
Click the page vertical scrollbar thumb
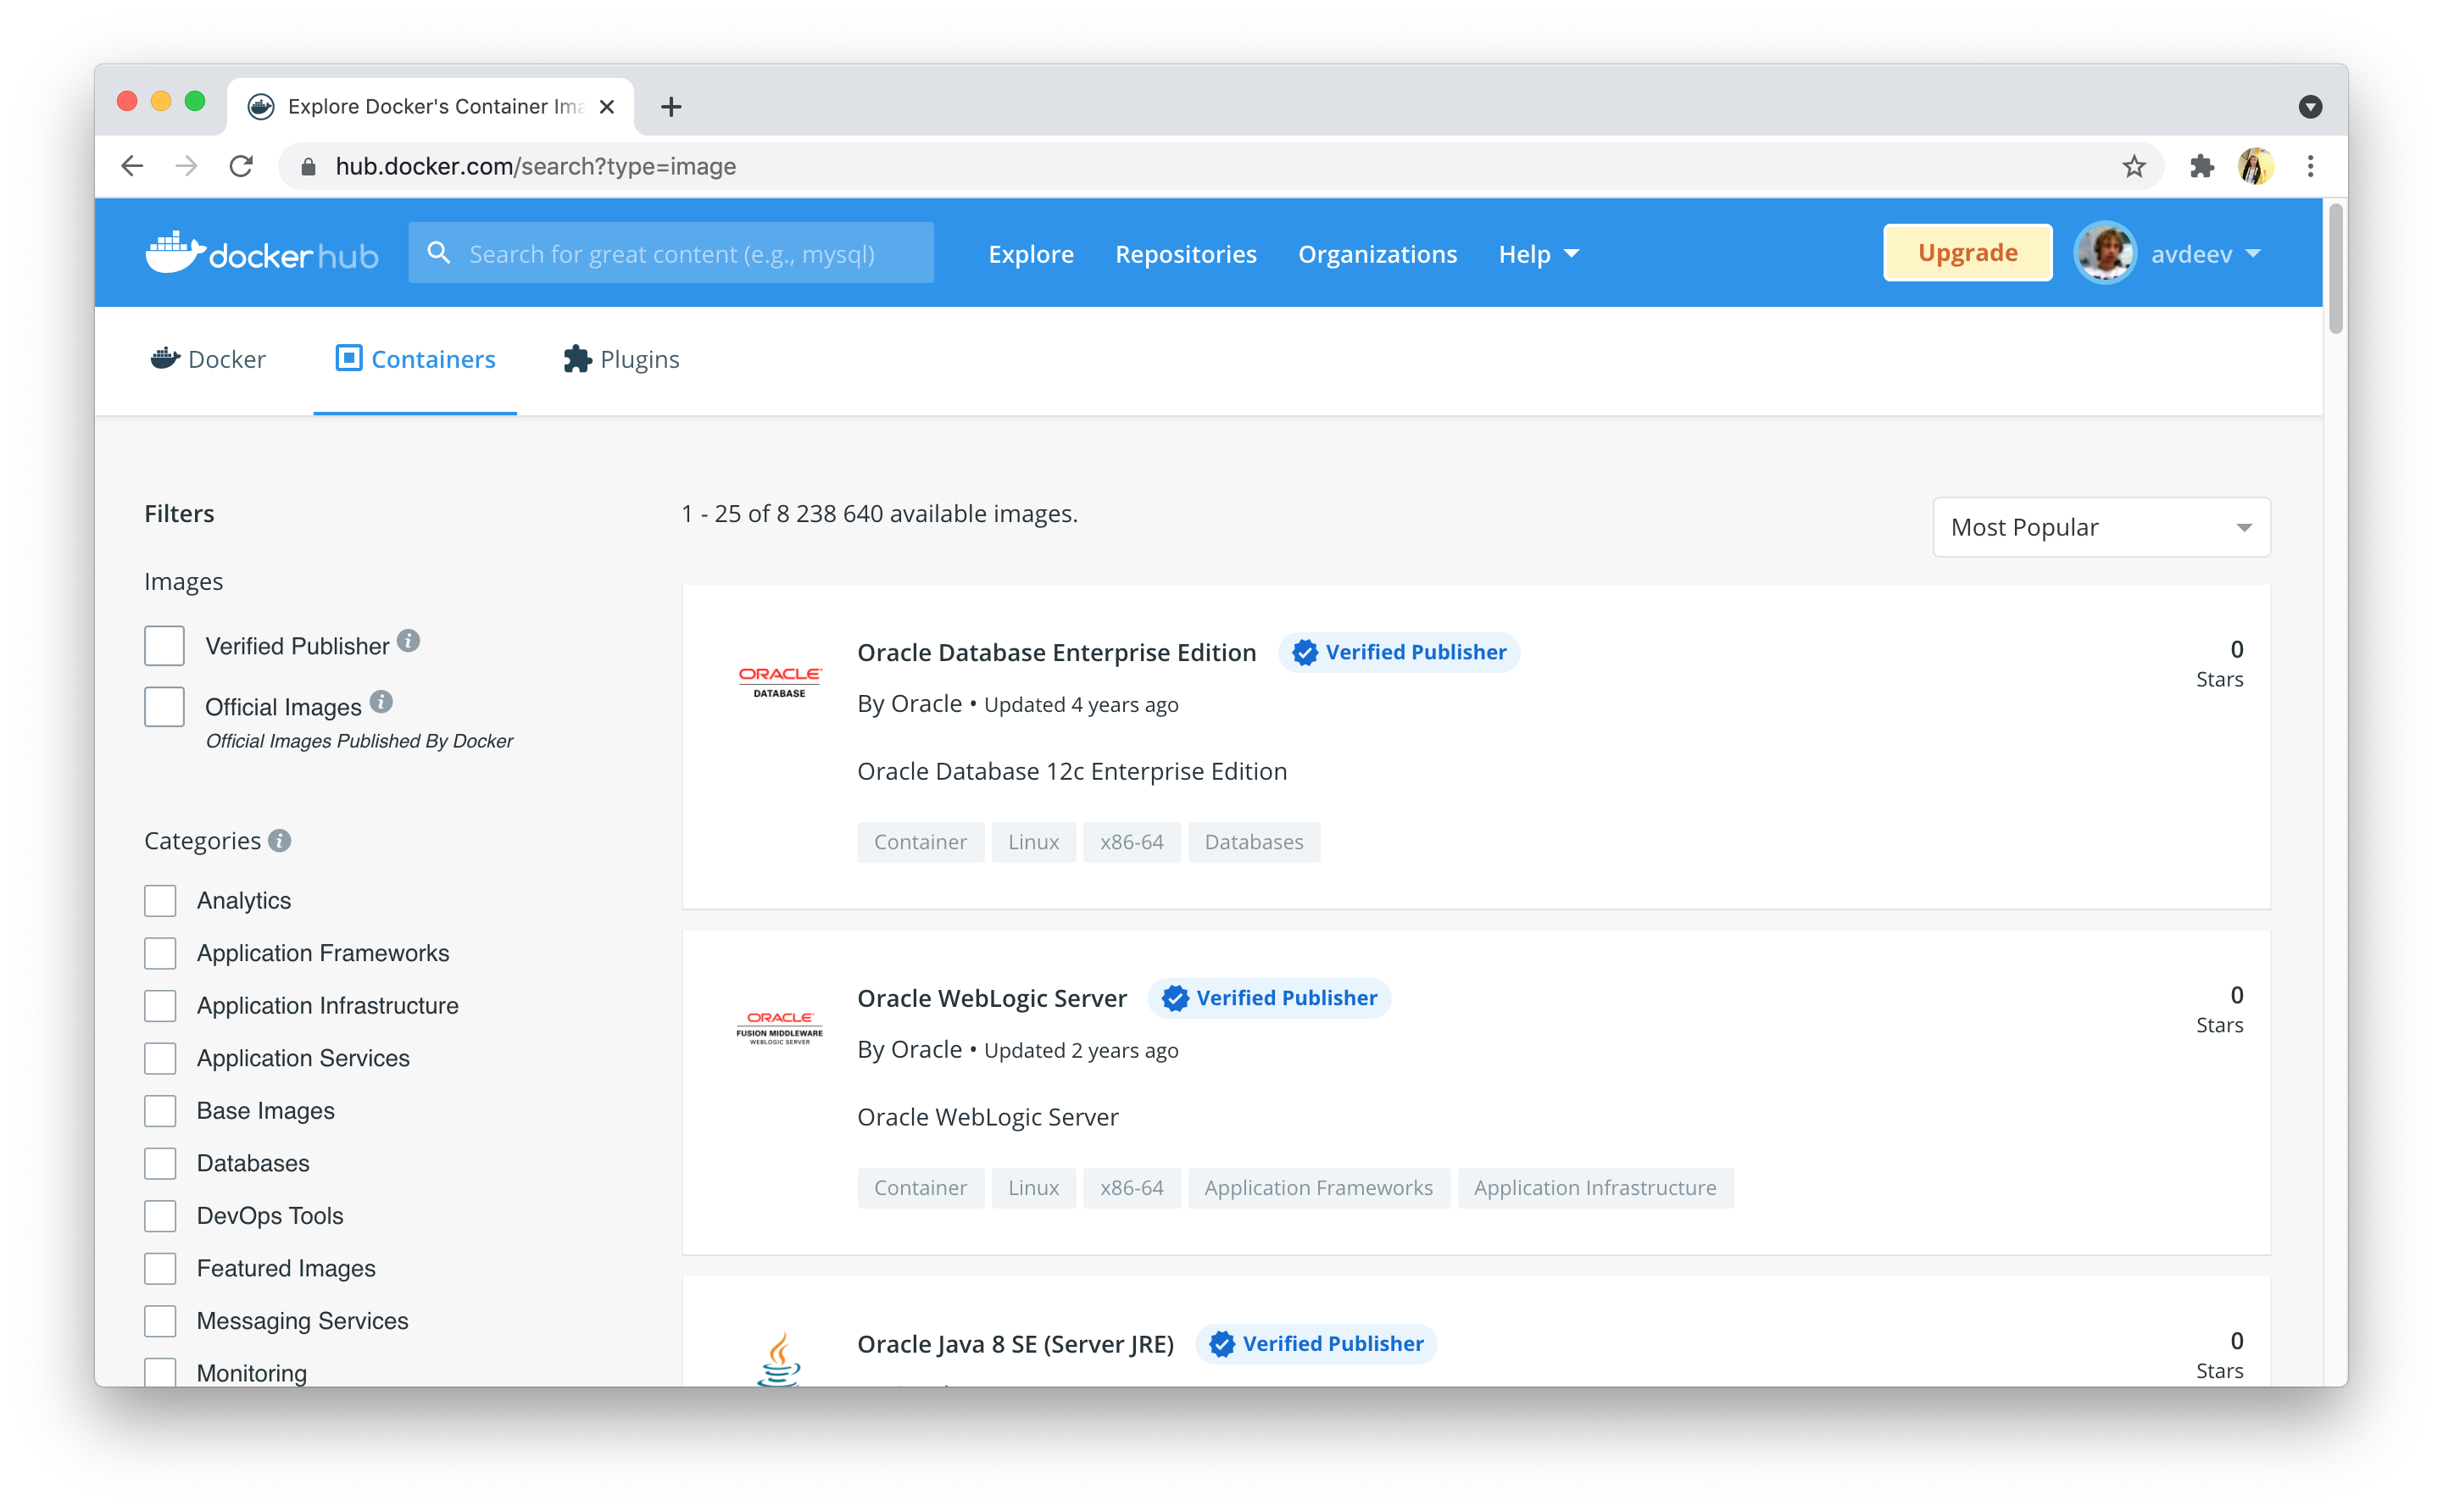(2336, 268)
